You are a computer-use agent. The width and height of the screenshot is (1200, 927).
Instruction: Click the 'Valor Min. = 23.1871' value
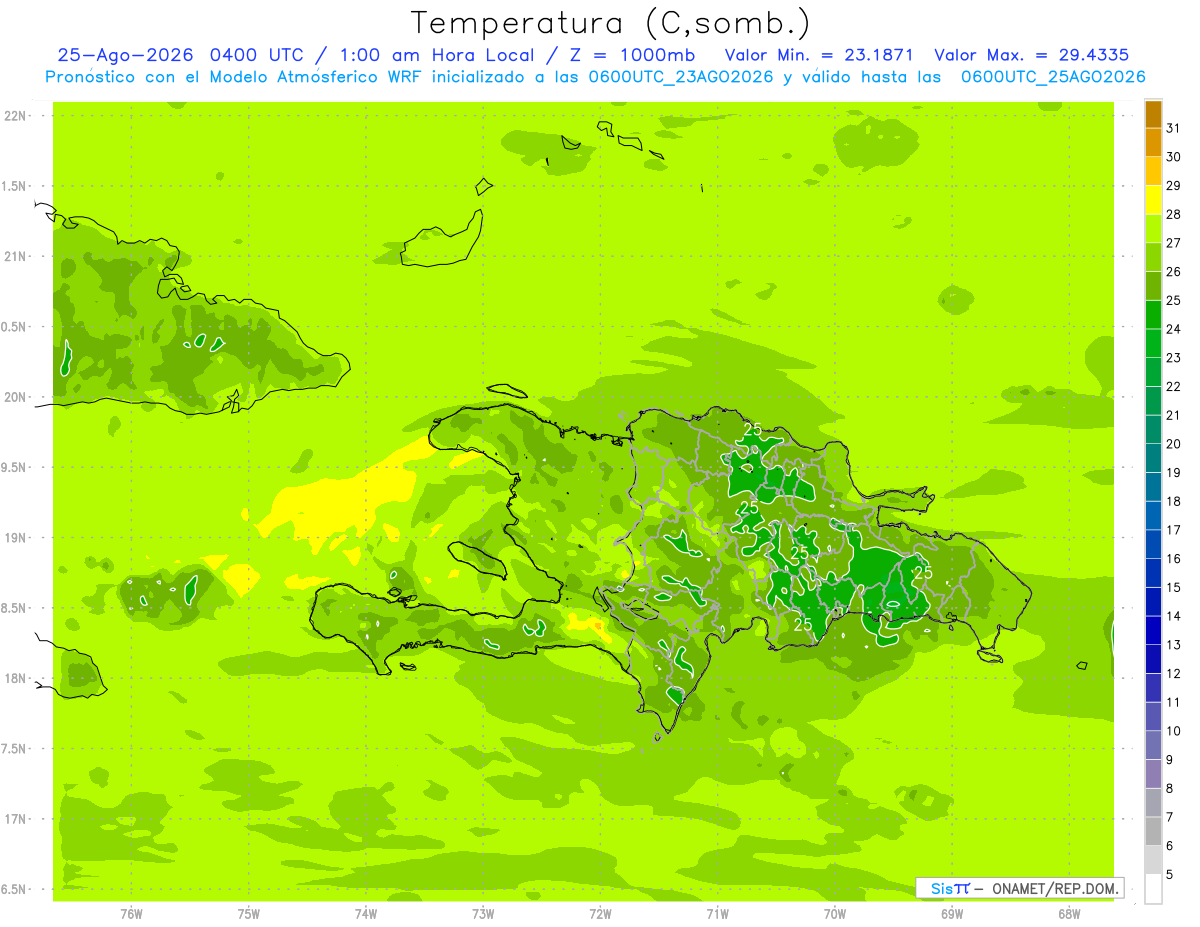[821, 55]
